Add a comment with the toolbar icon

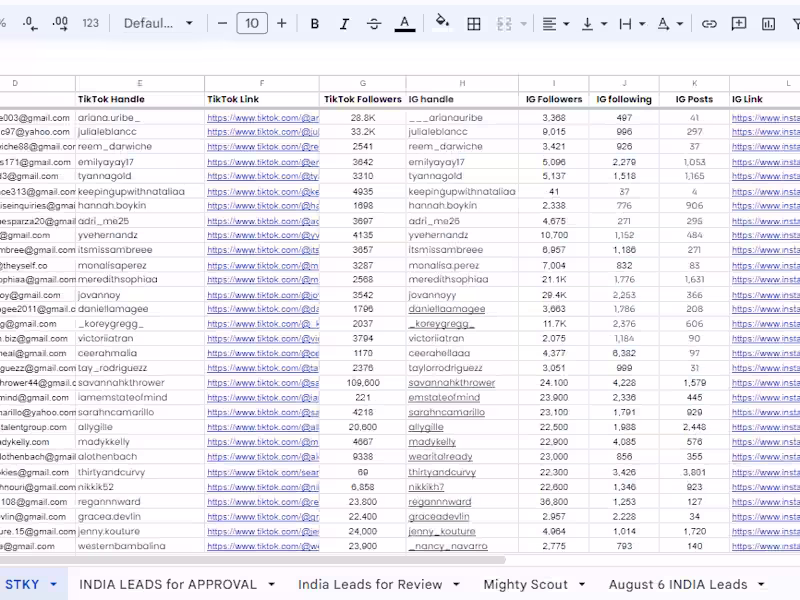click(x=739, y=23)
